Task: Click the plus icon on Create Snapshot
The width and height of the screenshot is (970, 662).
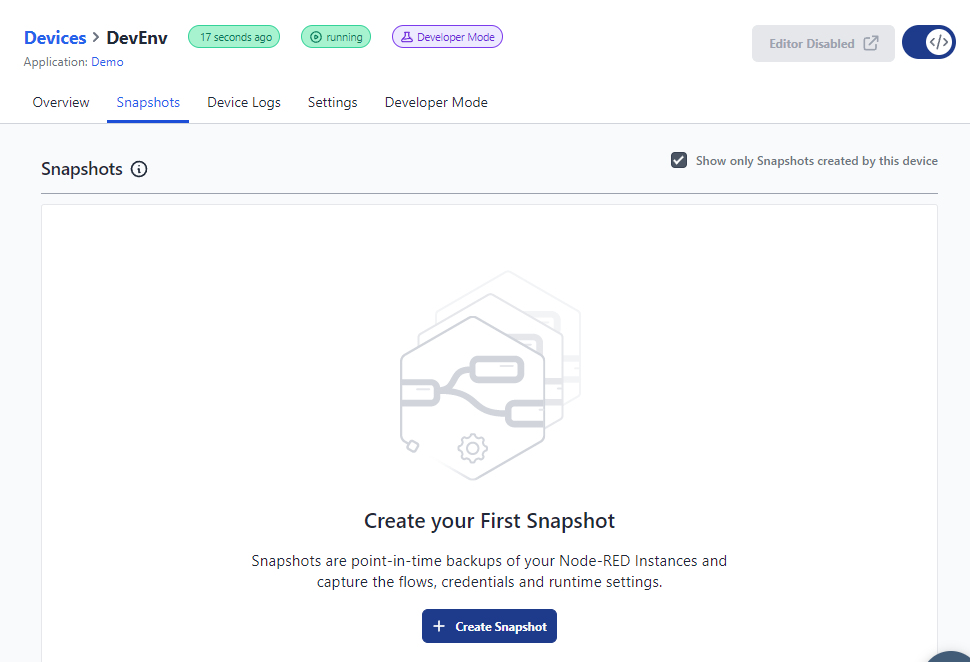Action: point(439,626)
